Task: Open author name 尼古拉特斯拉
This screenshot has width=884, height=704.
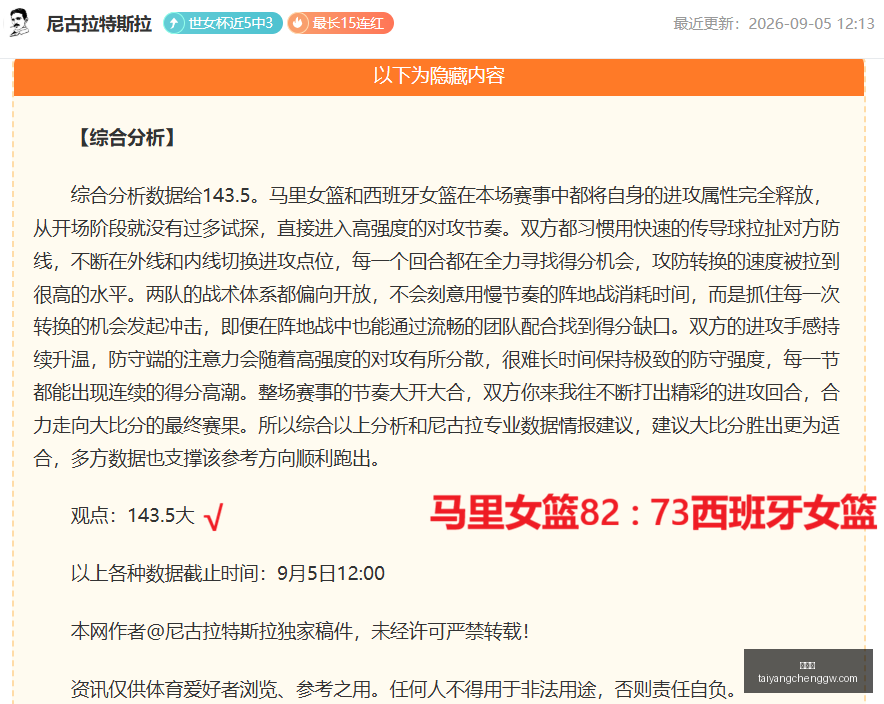Action: (99, 24)
